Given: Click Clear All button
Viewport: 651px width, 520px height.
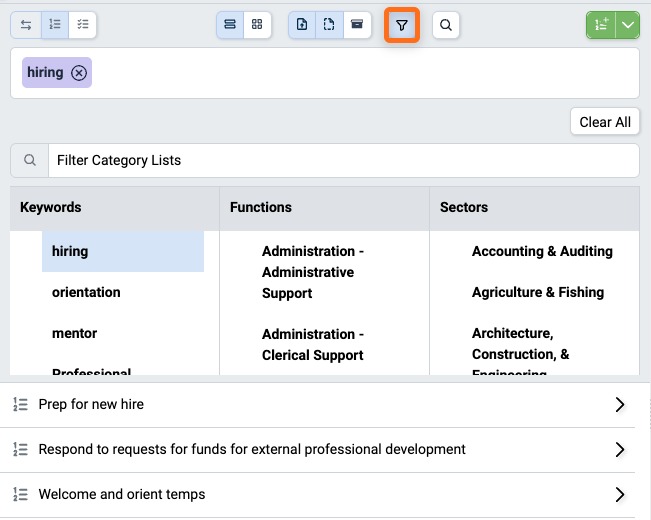Looking at the screenshot, I should [x=605, y=122].
